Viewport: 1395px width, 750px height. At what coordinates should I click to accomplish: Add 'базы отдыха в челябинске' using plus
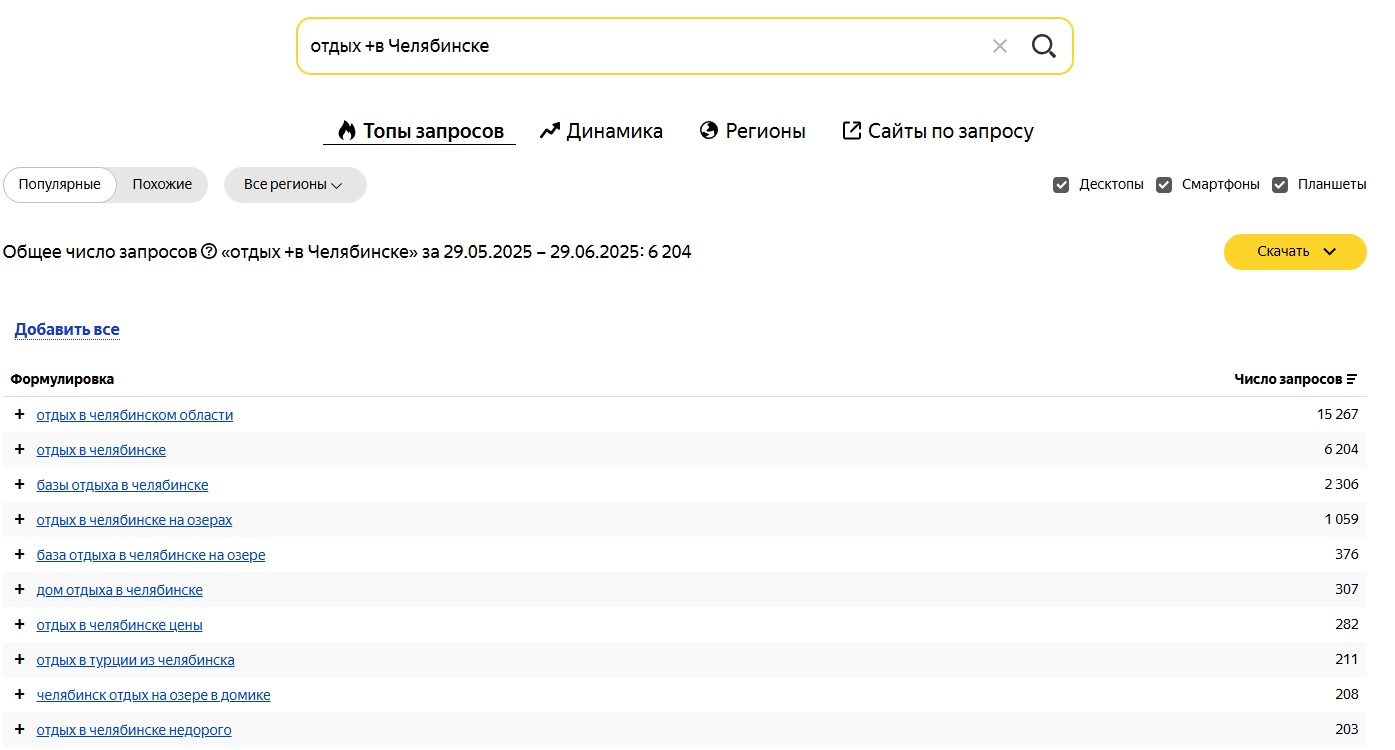point(19,485)
